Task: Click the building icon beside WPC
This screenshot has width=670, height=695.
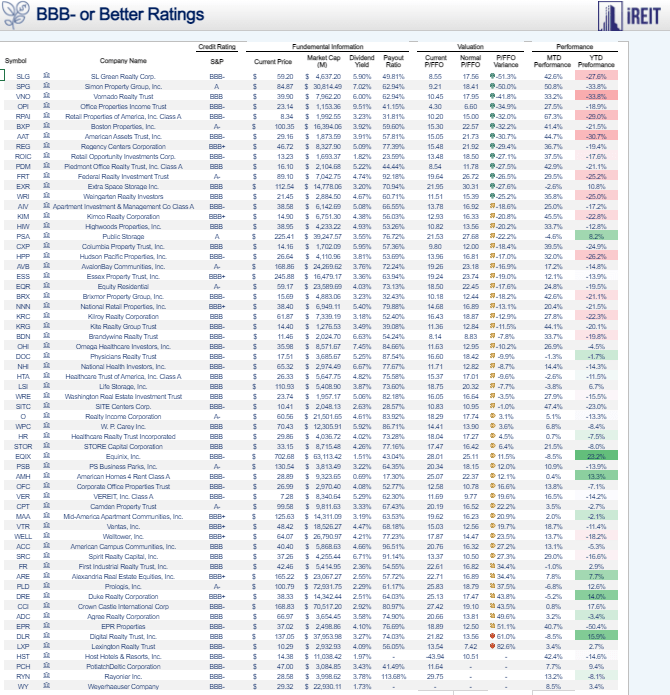Action: (47, 426)
